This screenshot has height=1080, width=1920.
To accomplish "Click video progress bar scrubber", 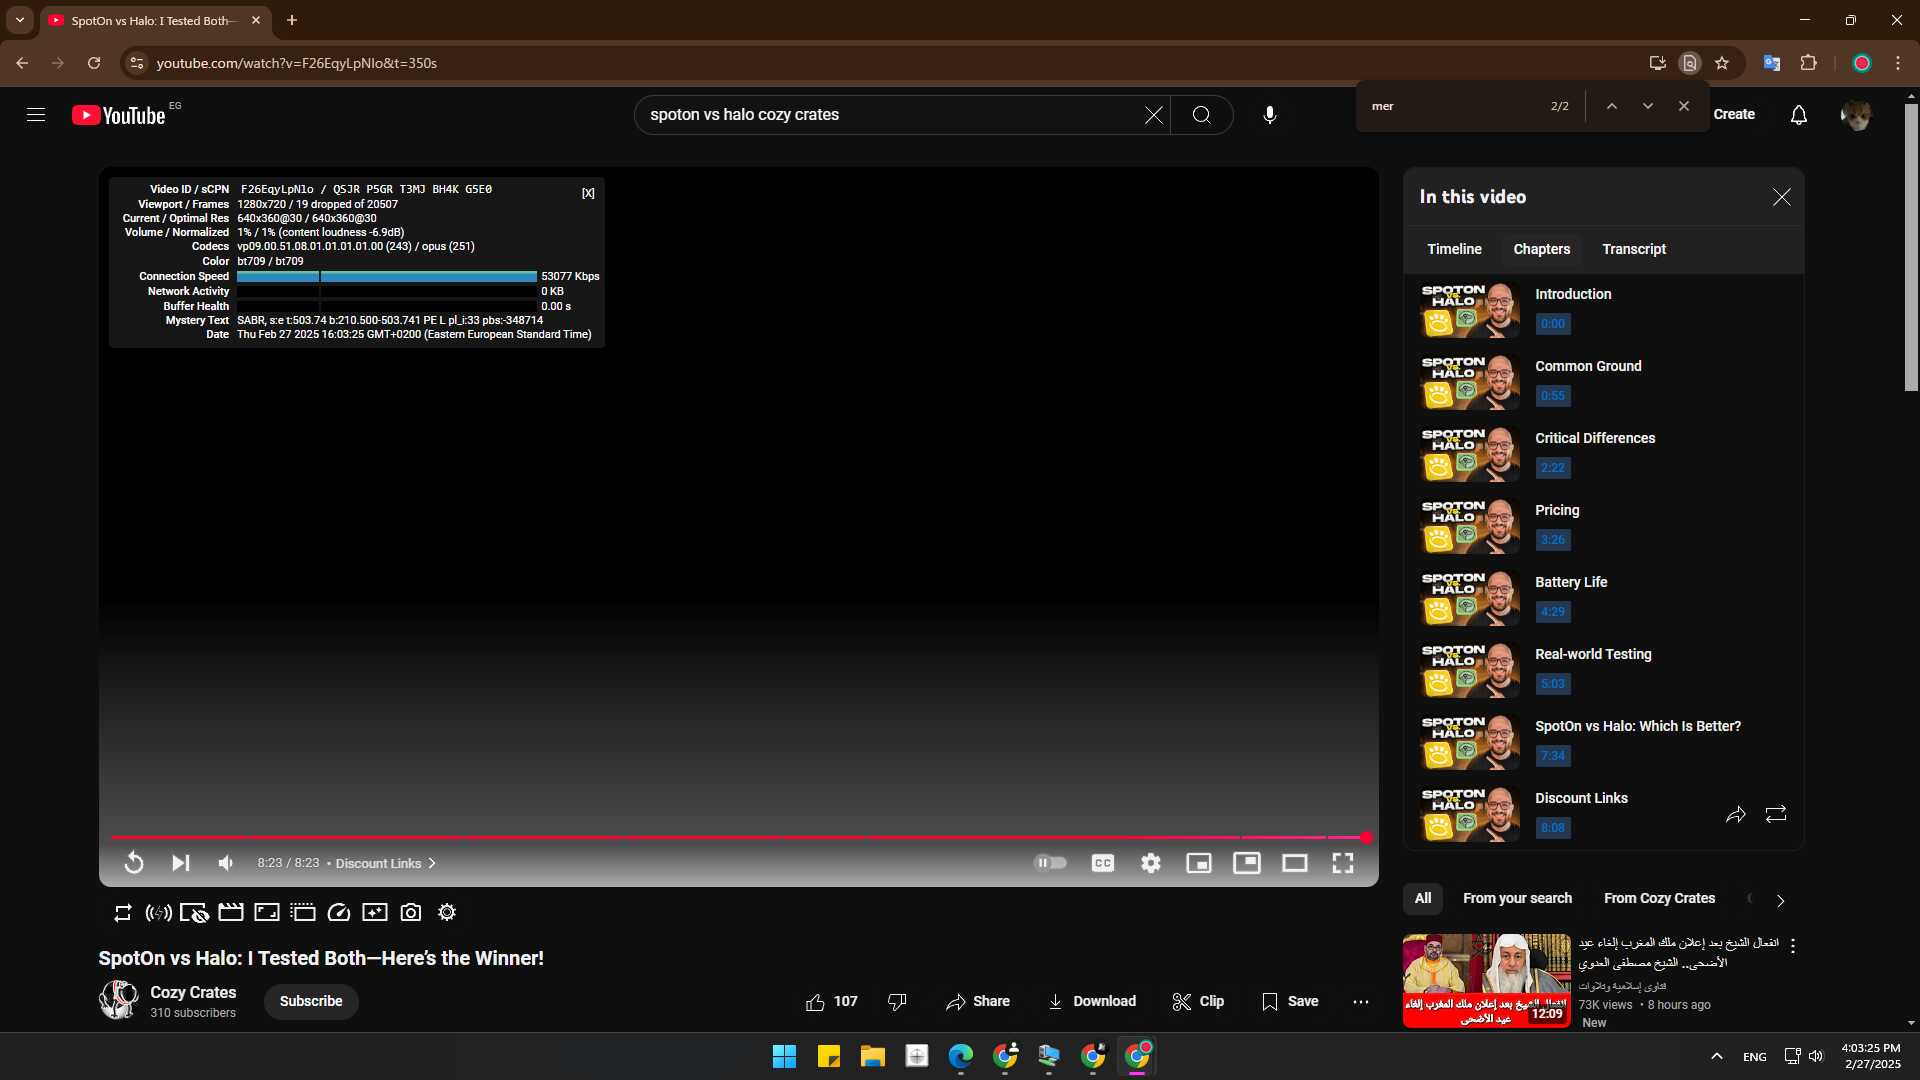I will [x=1365, y=838].
